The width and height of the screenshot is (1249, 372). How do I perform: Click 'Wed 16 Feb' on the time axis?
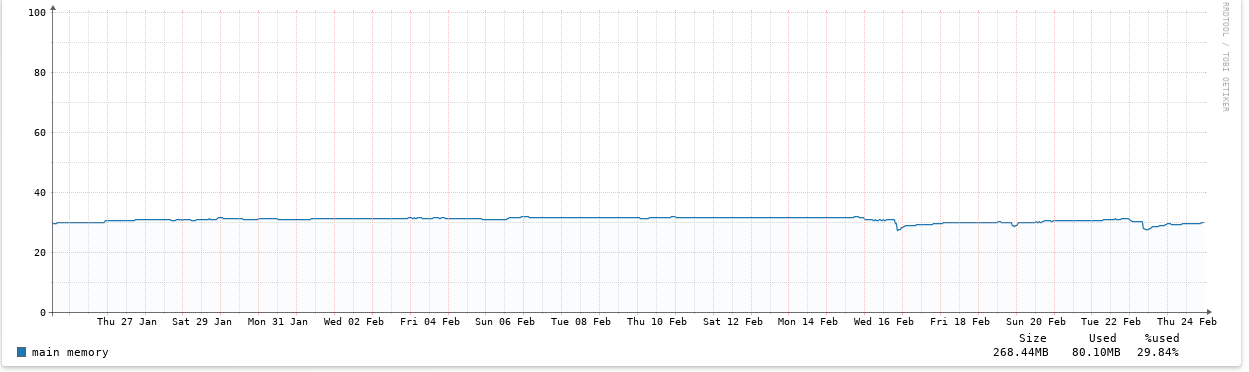(884, 322)
